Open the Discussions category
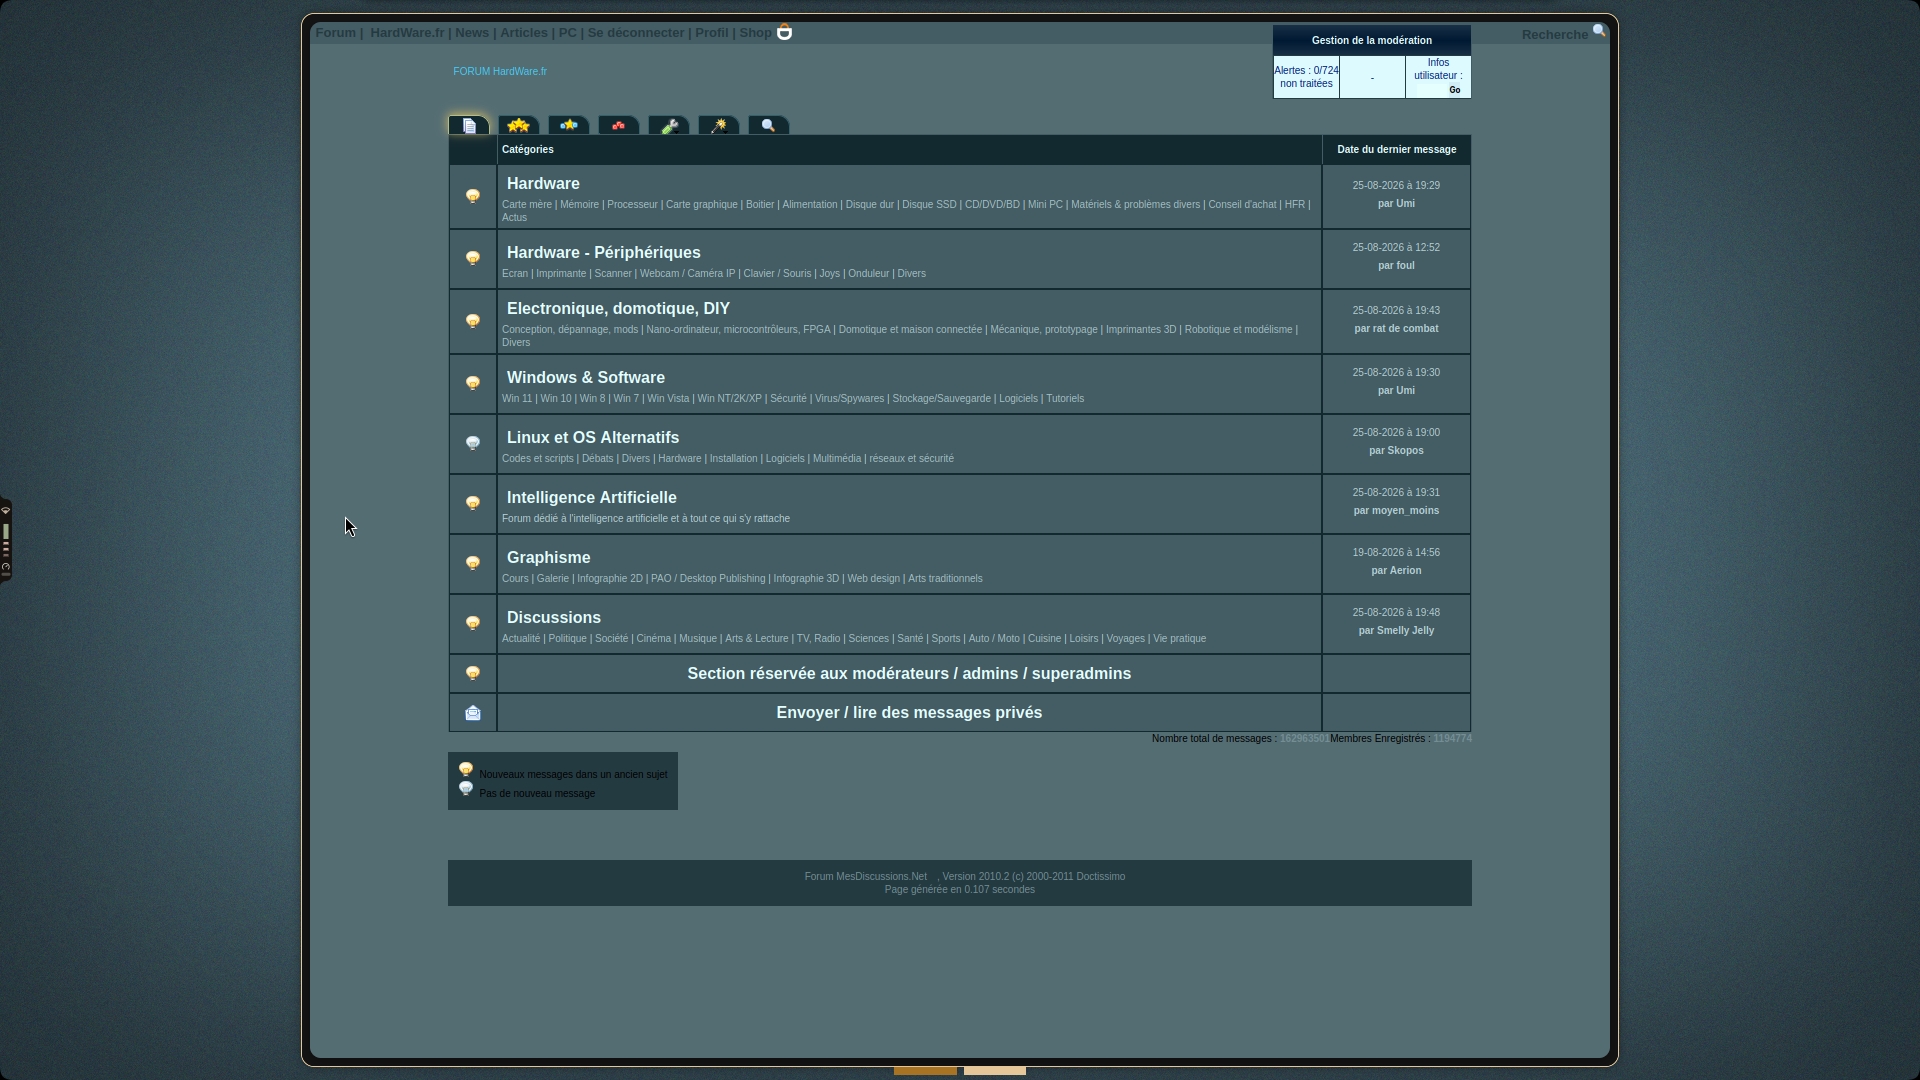This screenshot has width=1920, height=1080. click(554, 618)
